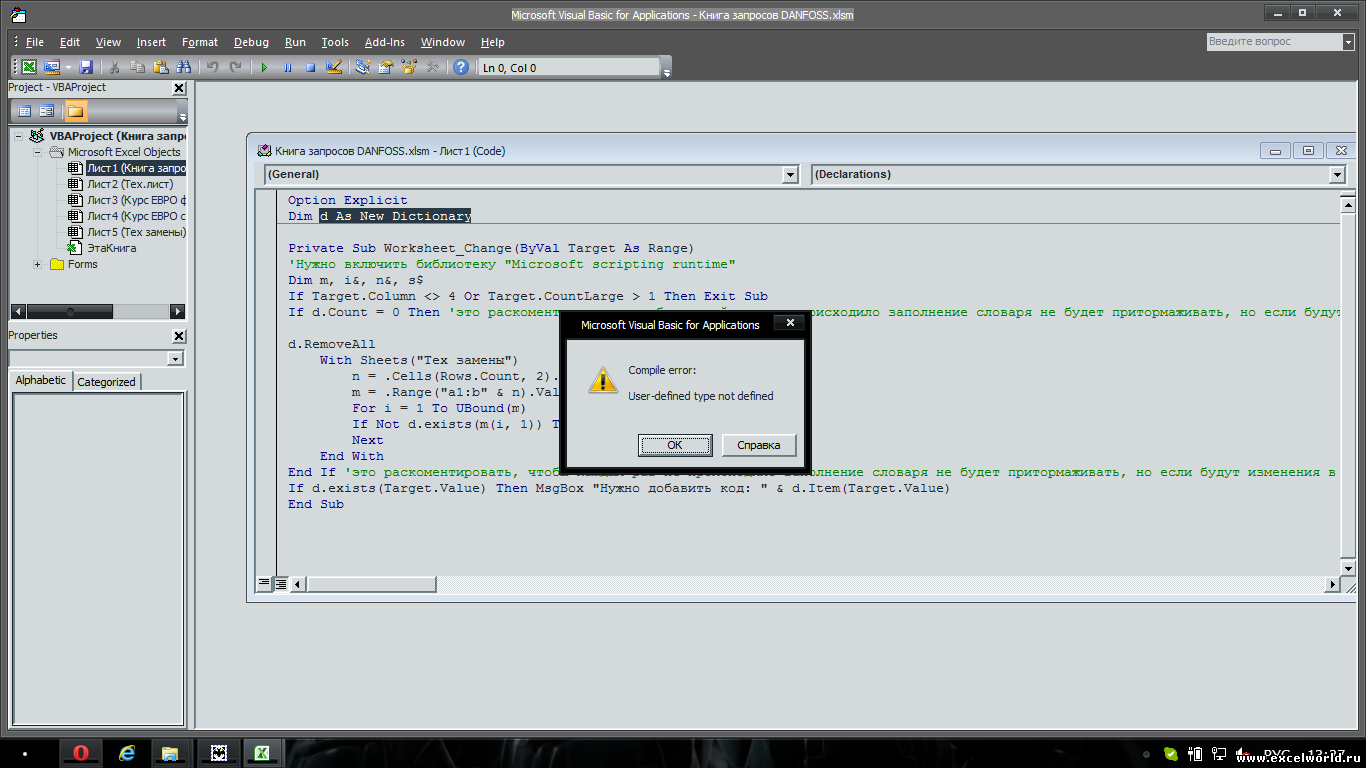
Task: Open Internet Explorer from the taskbar
Action: [127, 753]
